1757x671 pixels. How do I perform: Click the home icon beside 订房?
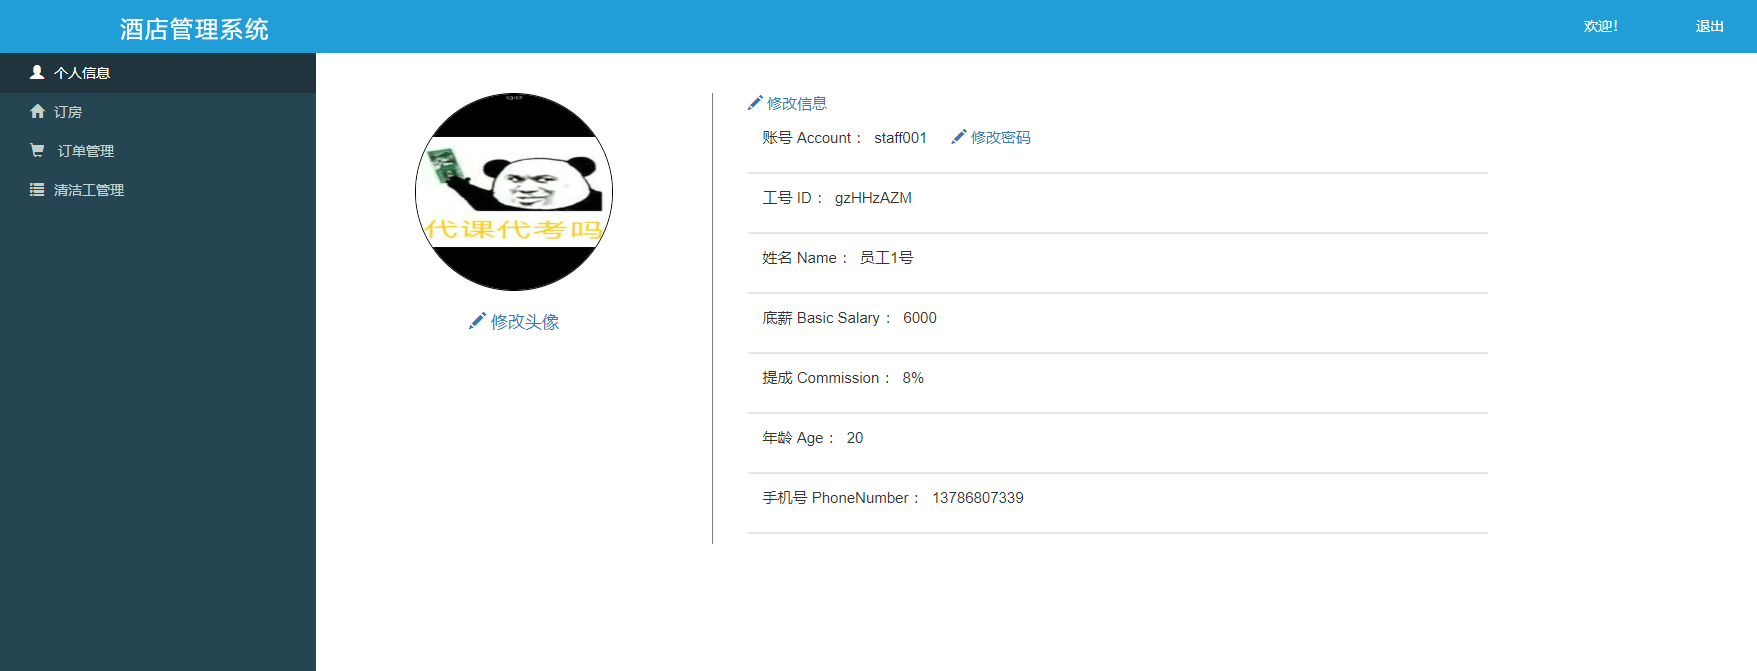point(37,111)
